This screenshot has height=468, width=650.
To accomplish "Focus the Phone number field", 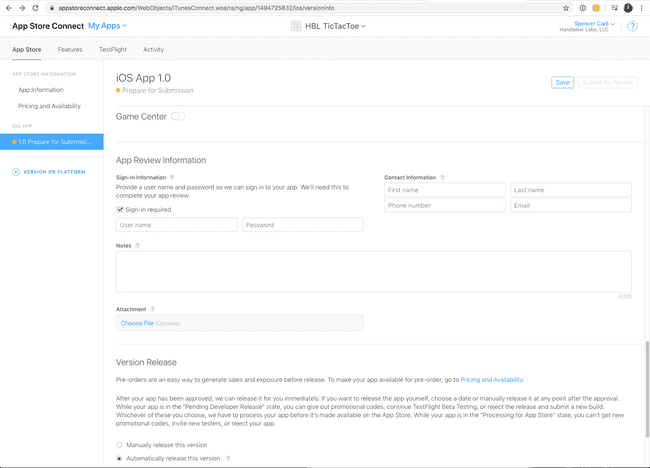I will coord(445,205).
